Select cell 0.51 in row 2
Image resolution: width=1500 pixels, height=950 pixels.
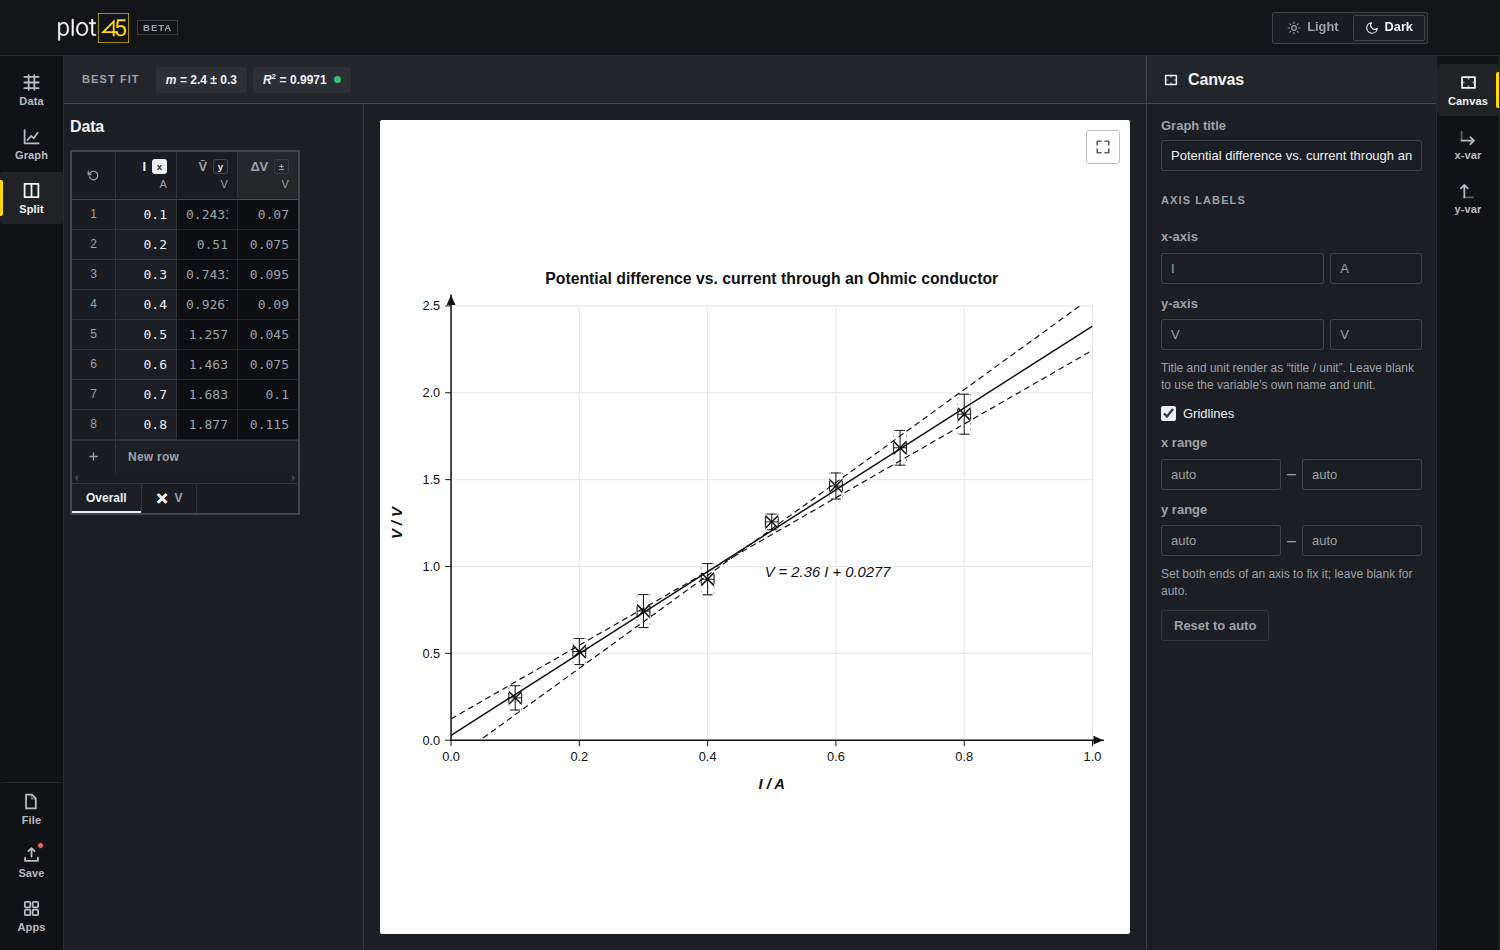pyautogui.click(x=207, y=245)
